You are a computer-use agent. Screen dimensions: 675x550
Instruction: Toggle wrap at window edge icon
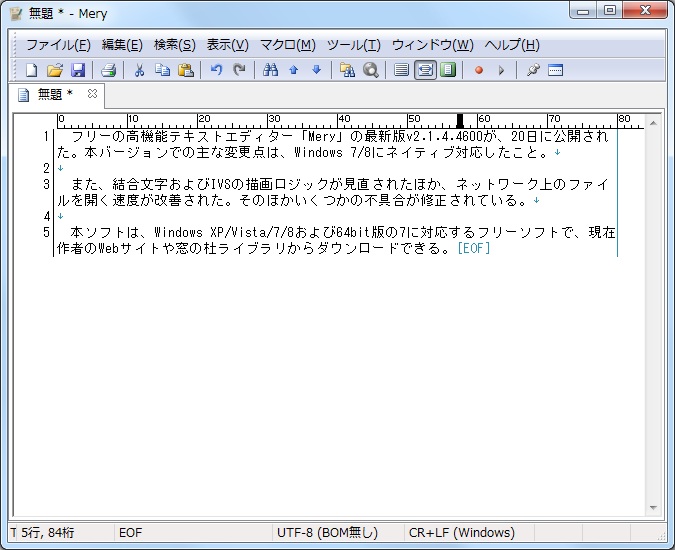tap(448, 70)
